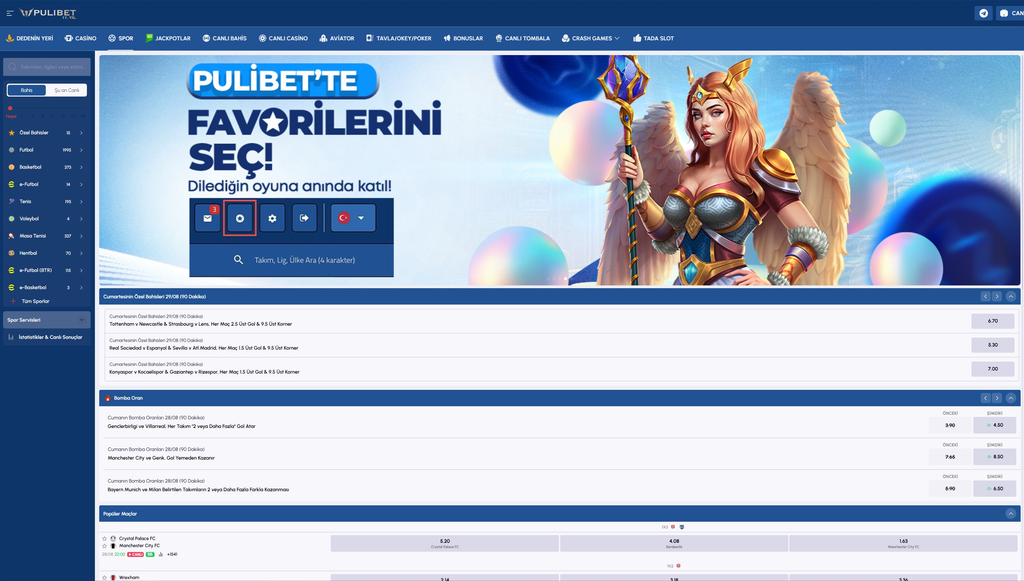The width and height of the screenshot is (1024, 581).
Task: Open the hamburger menu at top left
Action: click(10, 13)
